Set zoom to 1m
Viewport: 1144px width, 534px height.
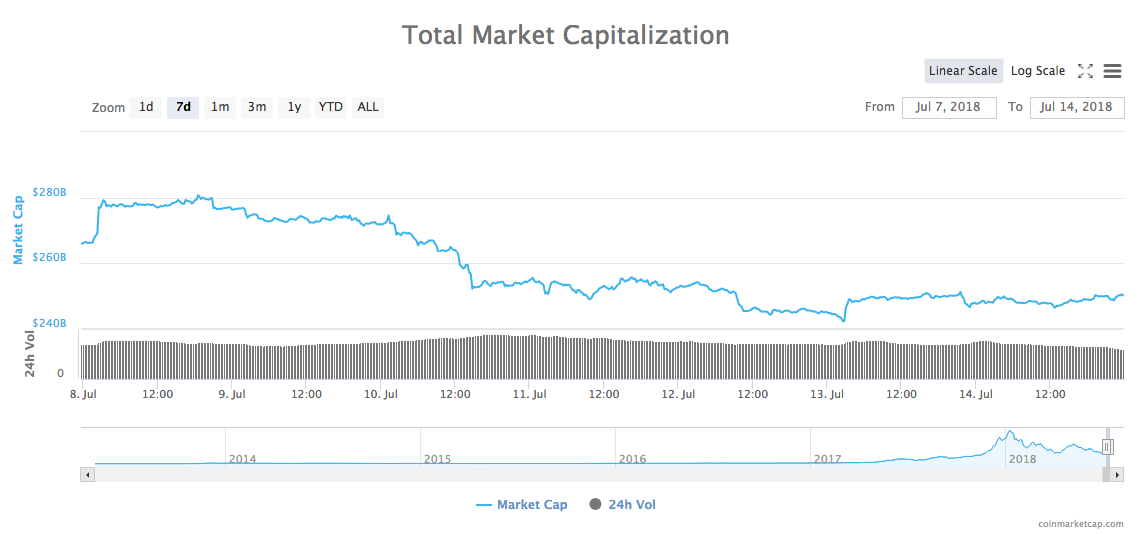pyautogui.click(x=220, y=107)
